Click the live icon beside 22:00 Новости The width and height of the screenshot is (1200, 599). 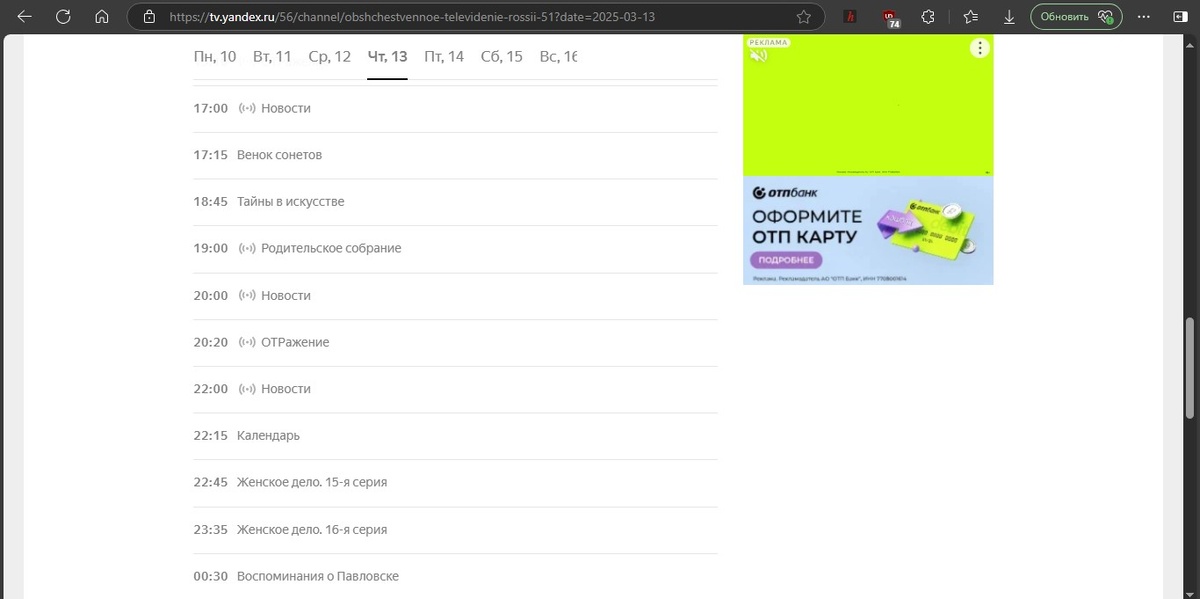coord(247,388)
